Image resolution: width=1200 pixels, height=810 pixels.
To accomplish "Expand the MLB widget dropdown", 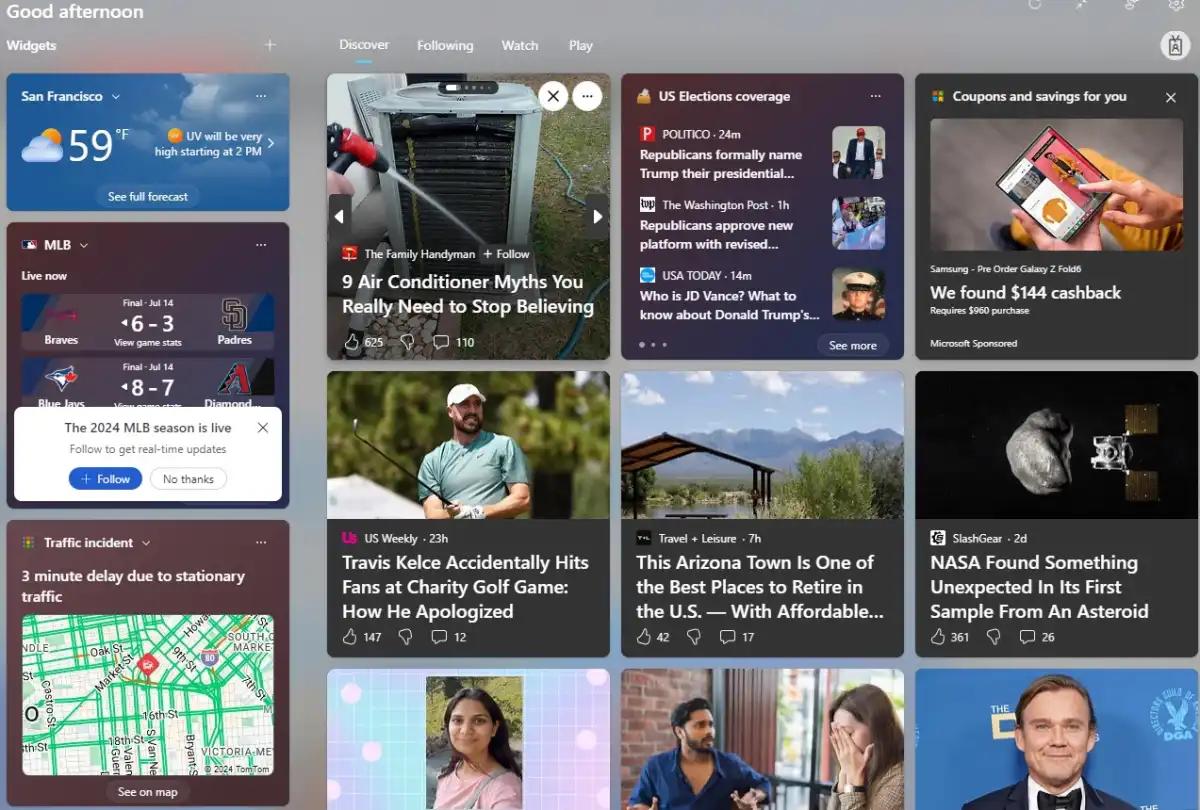I will (84, 245).
